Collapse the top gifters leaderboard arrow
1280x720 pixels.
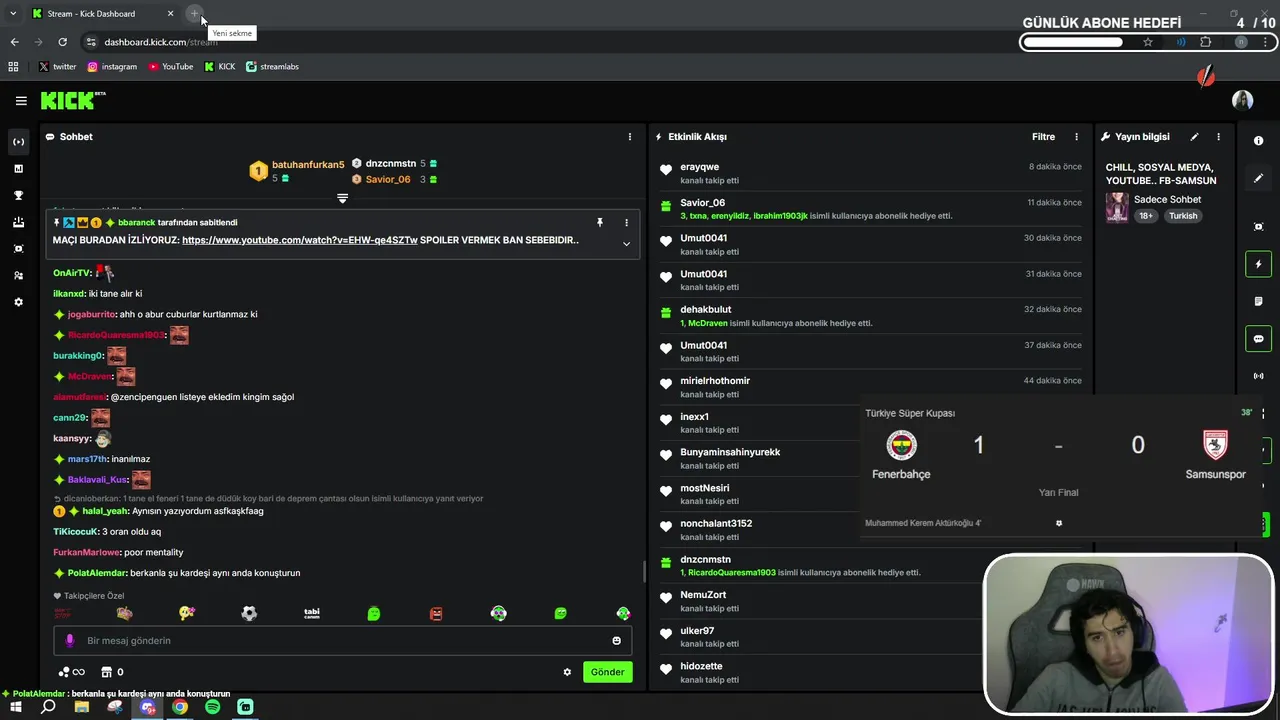[342, 198]
